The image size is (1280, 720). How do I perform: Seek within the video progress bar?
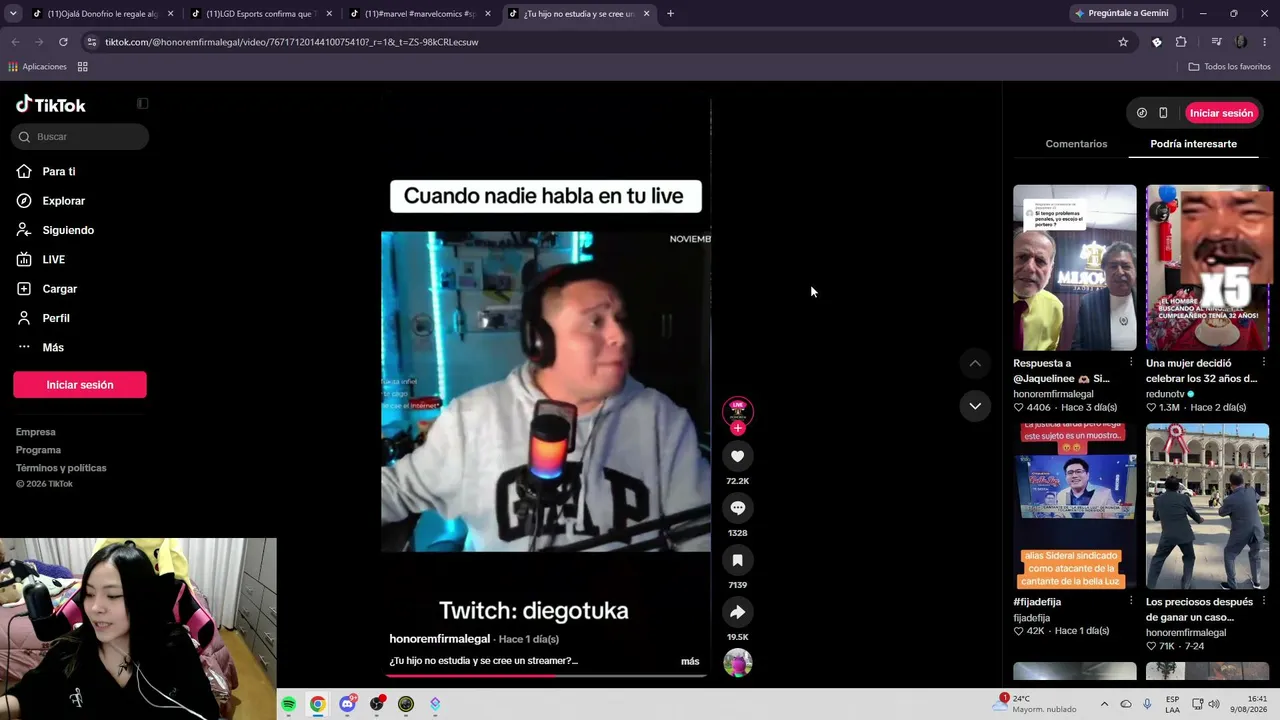[546, 675]
